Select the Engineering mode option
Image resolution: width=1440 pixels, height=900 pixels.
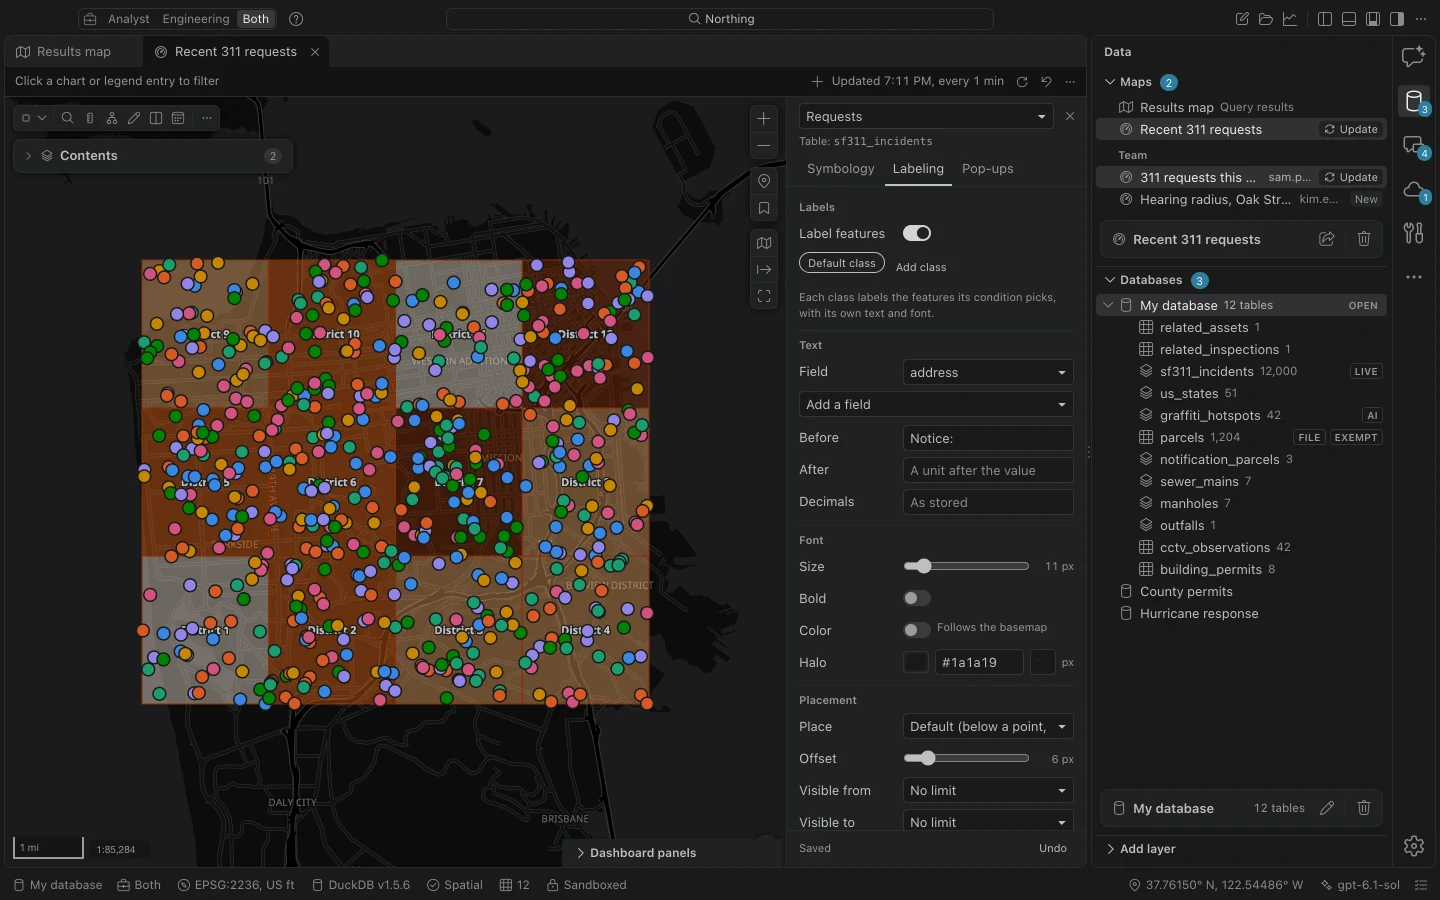196,19
